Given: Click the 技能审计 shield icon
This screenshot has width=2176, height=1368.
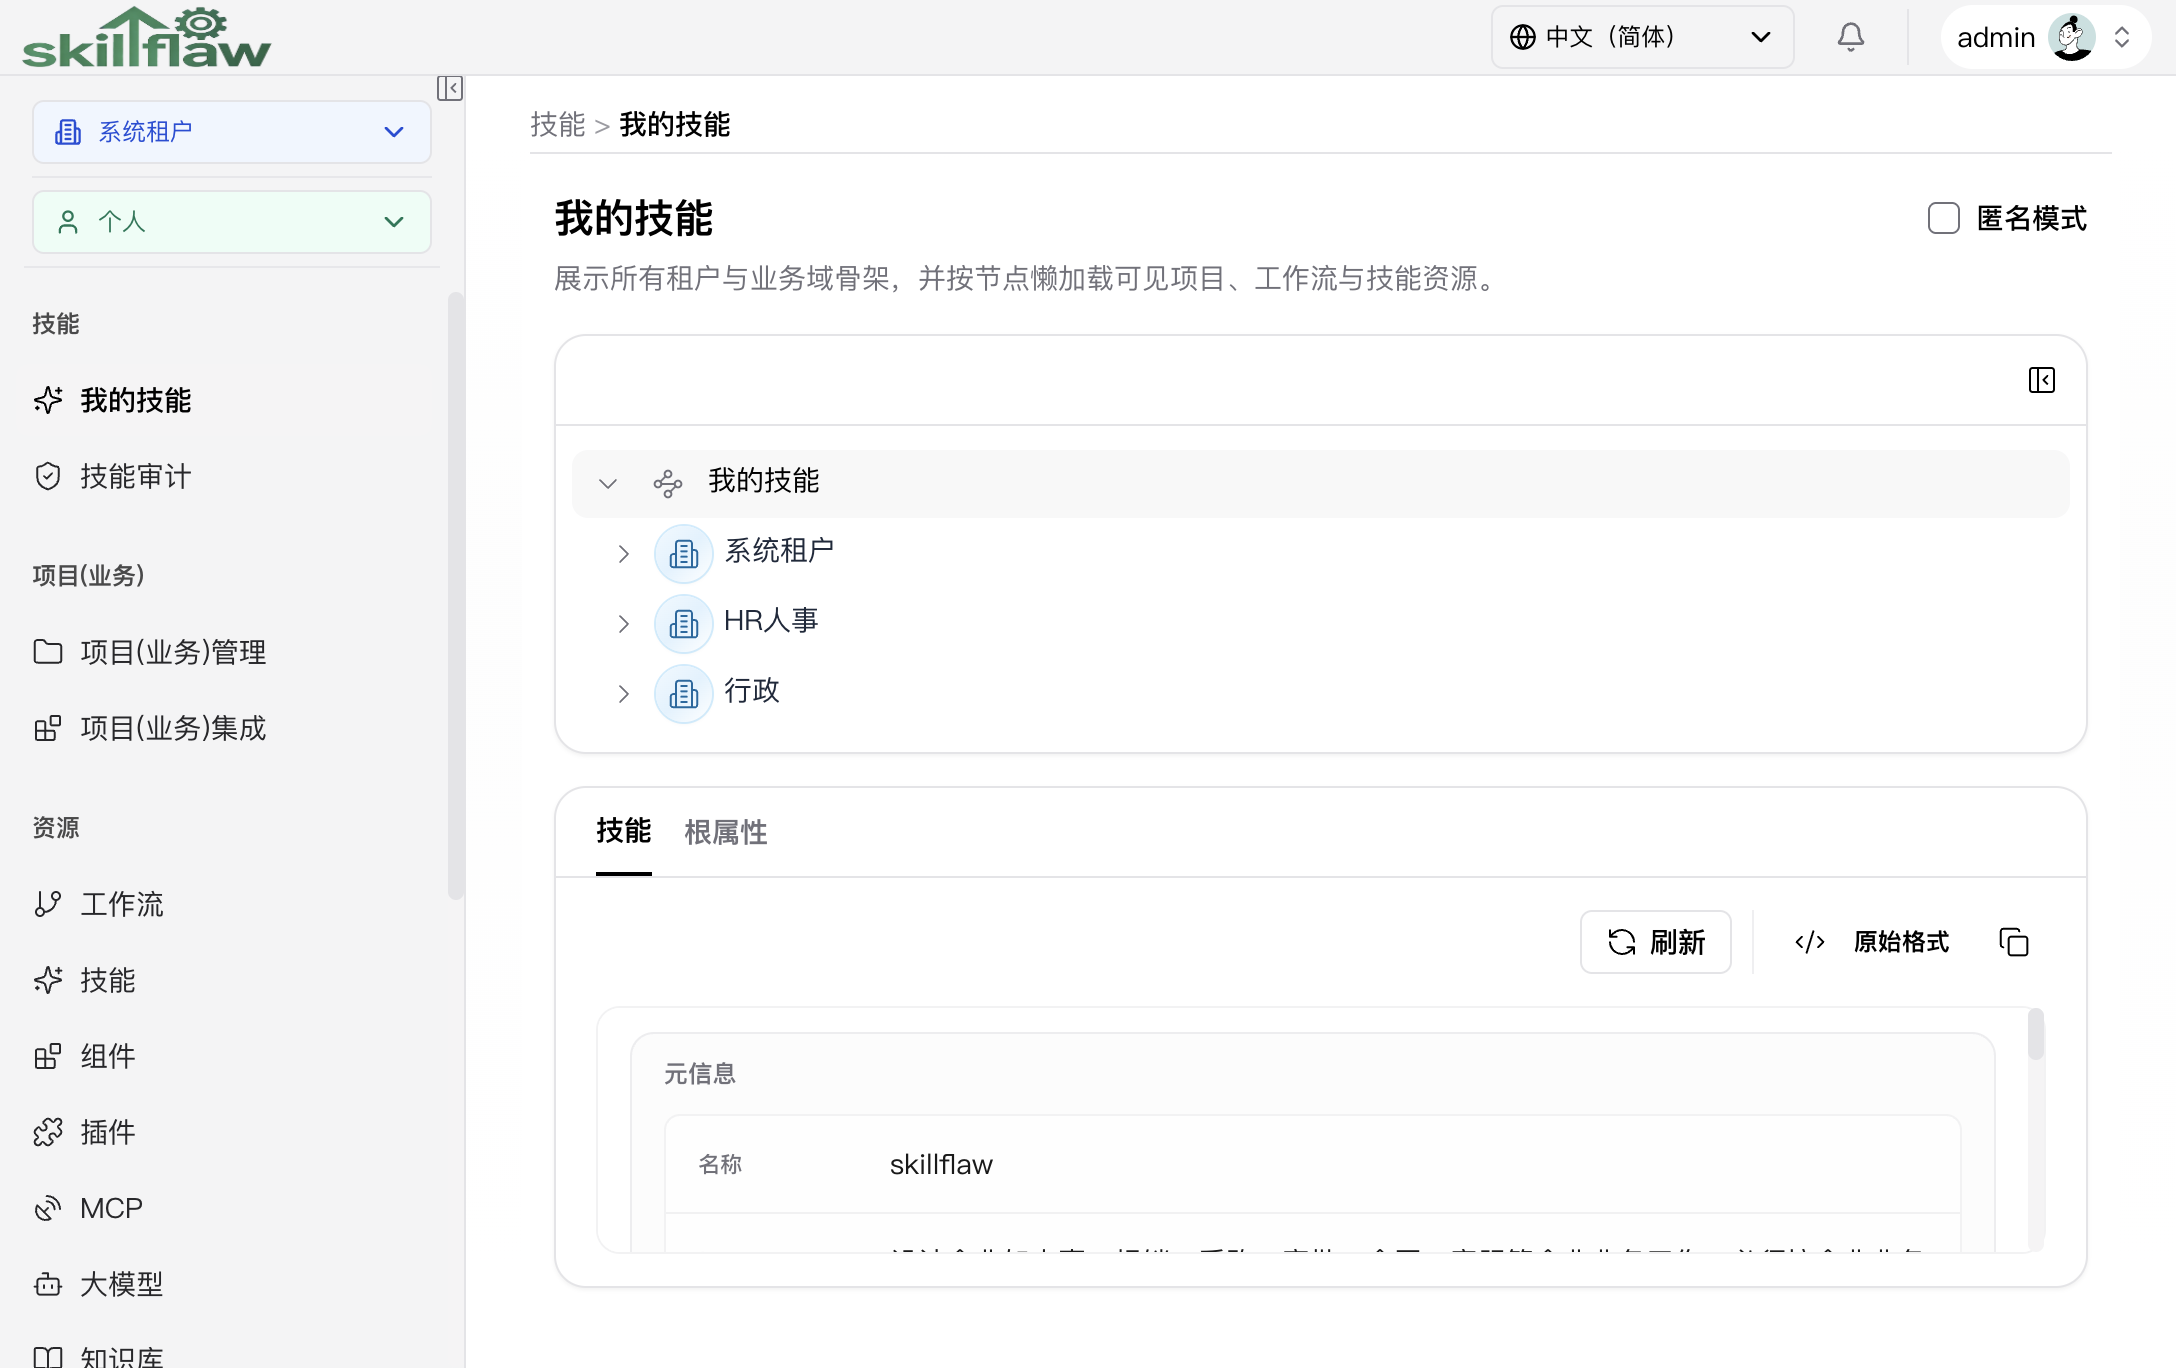Looking at the screenshot, I should pos(48,476).
